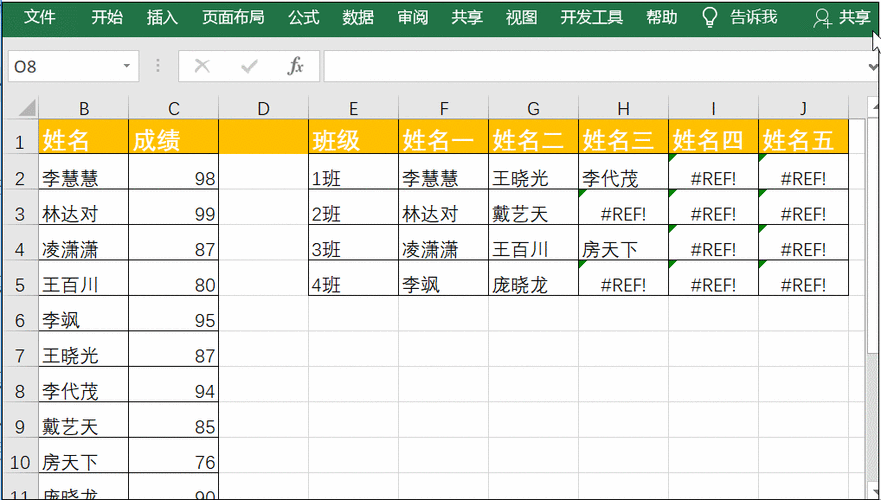Select column J header
The width and height of the screenshot is (881, 500).
803,108
